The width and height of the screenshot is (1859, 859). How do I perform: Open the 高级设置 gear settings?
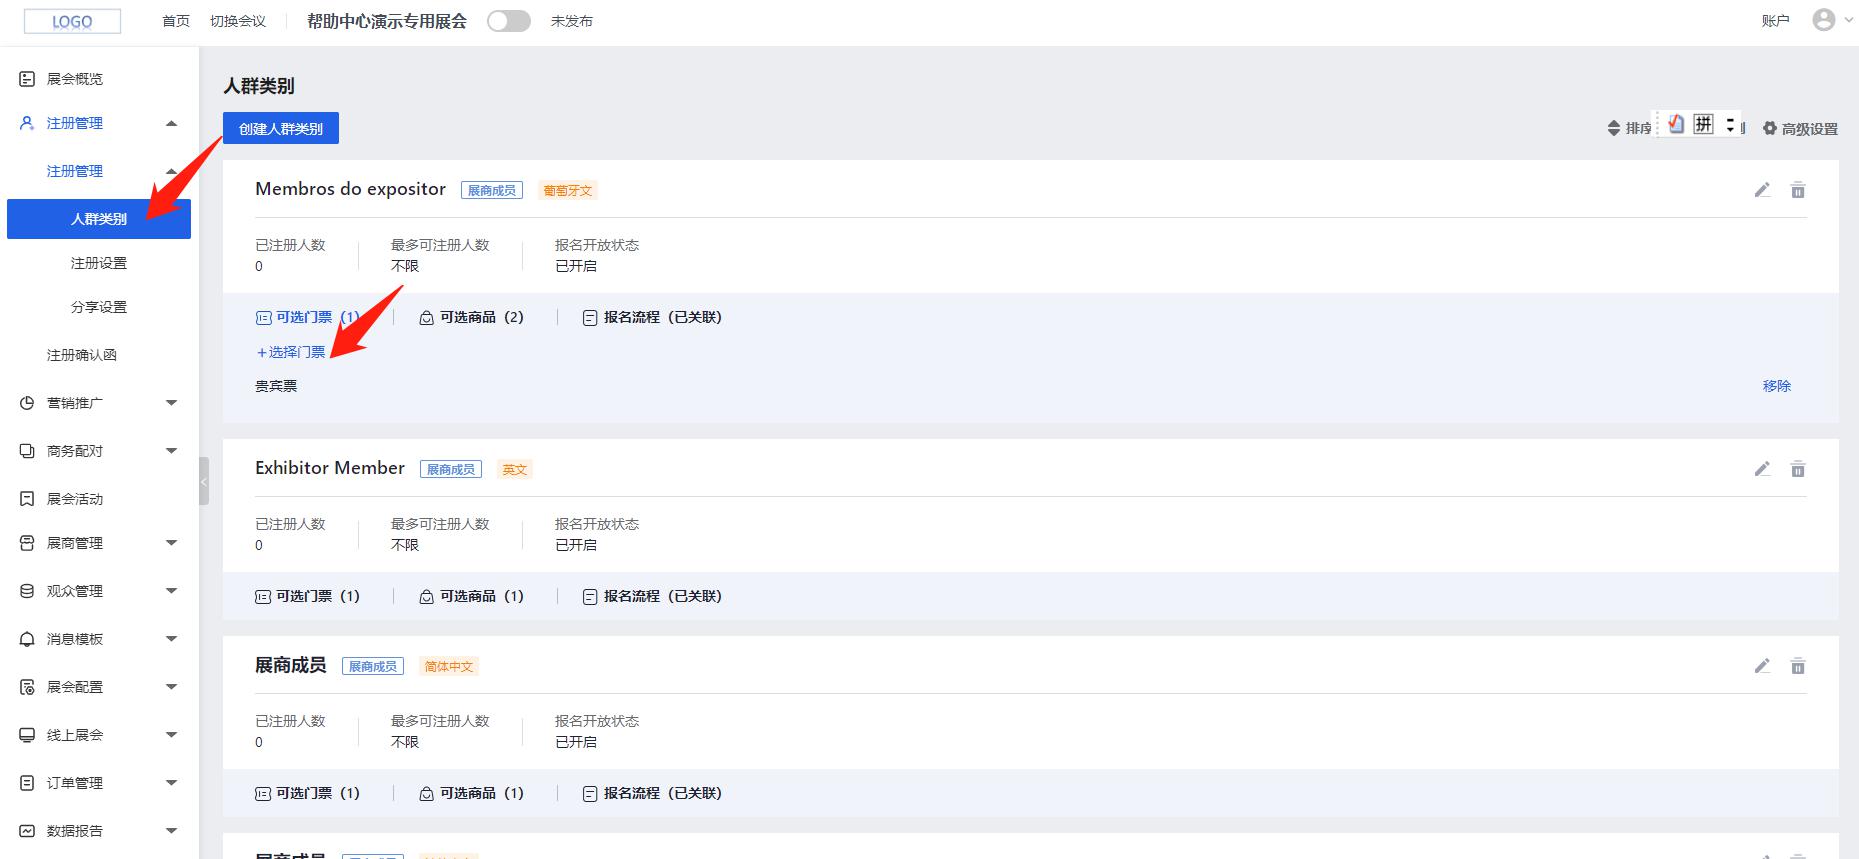(1799, 129)
